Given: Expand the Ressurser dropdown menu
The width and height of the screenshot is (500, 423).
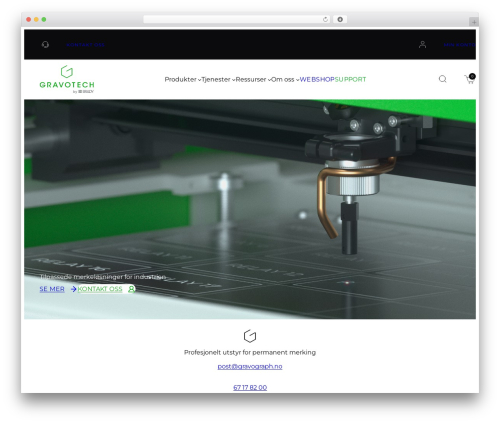Looking at the screenshot, I should point(253,79).
